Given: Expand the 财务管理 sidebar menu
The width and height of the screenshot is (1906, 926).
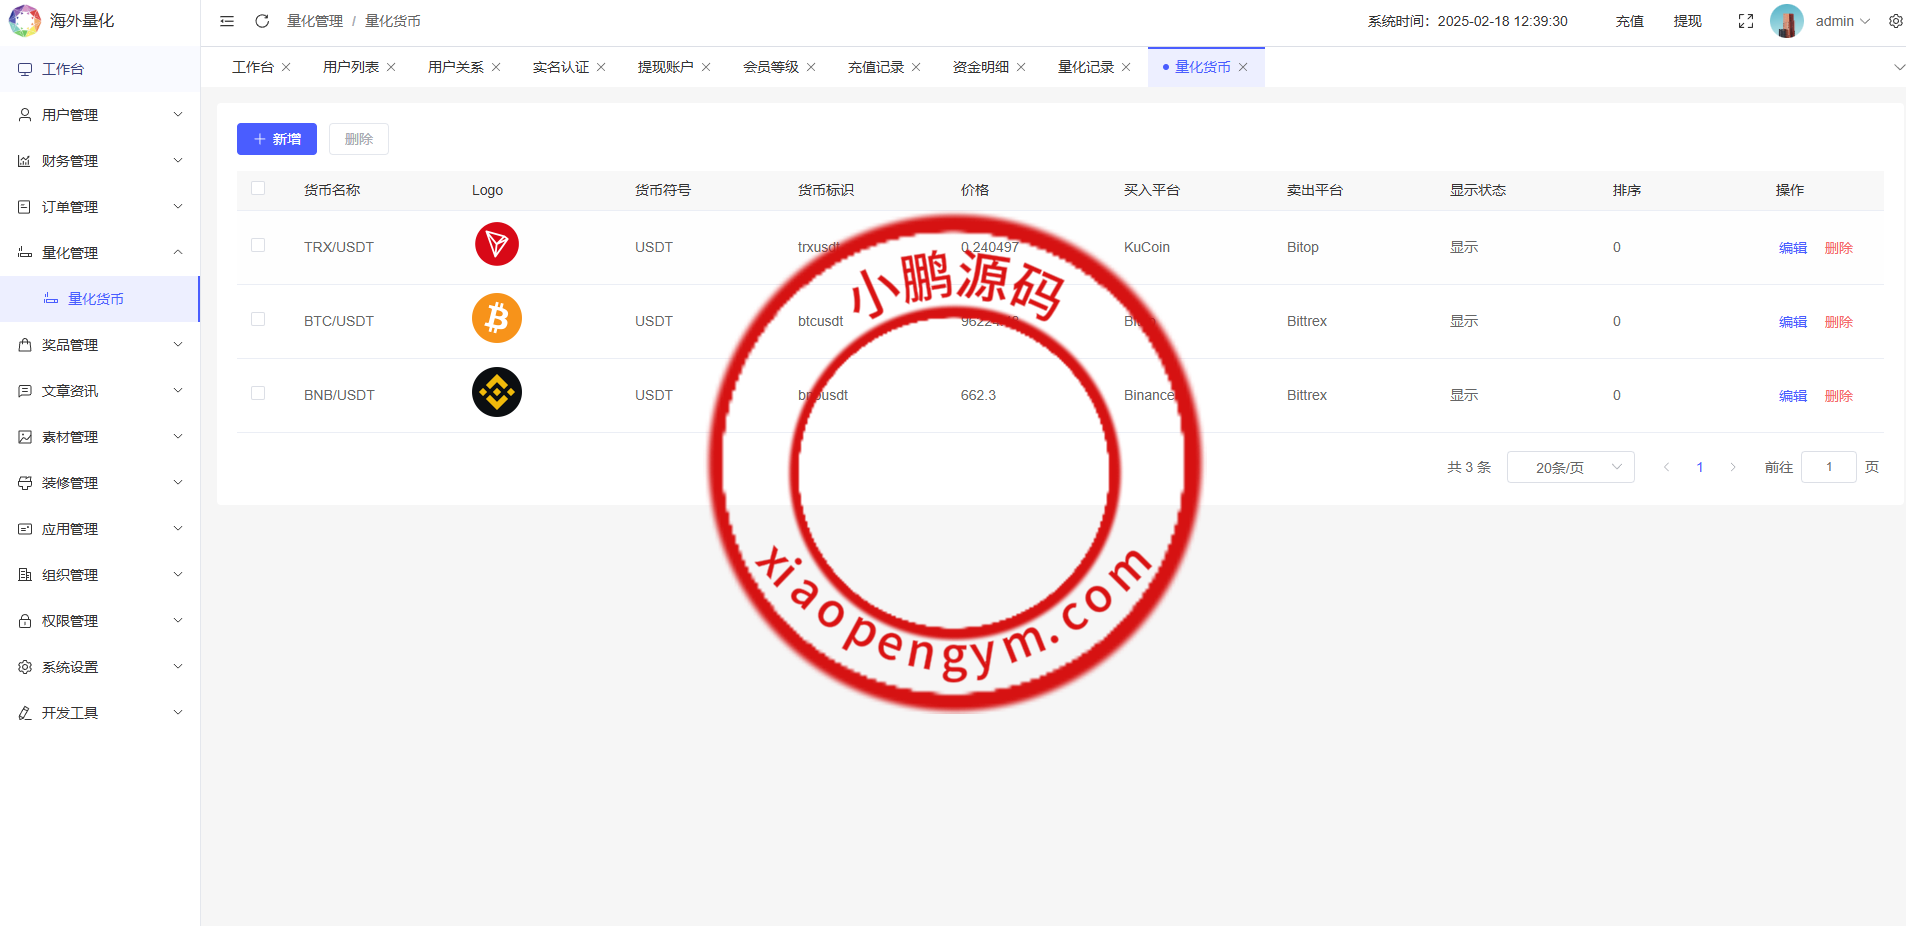Looking at the screenshot, I should click(x=100, y=161).
